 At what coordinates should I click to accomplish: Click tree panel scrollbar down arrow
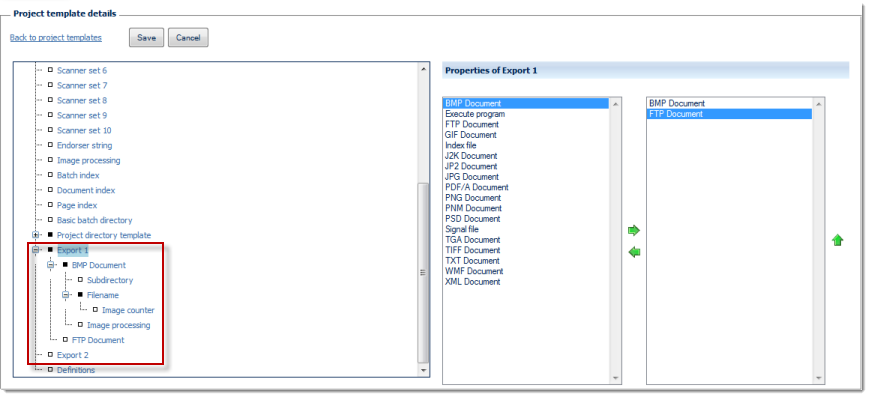423,370
